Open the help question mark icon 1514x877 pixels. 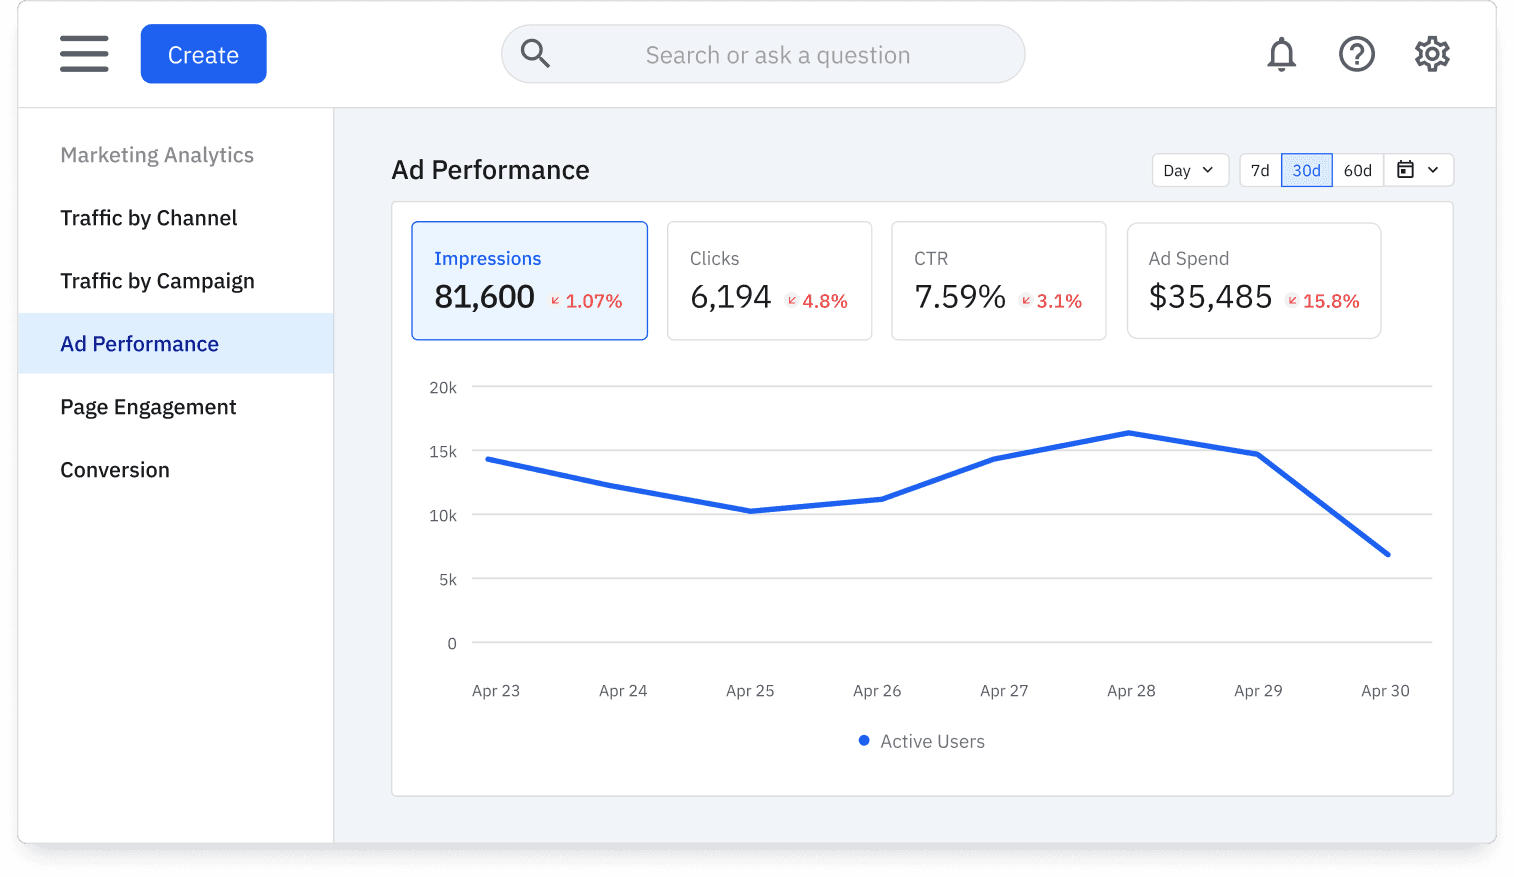pyautogui.click(x=1357, y=54)
